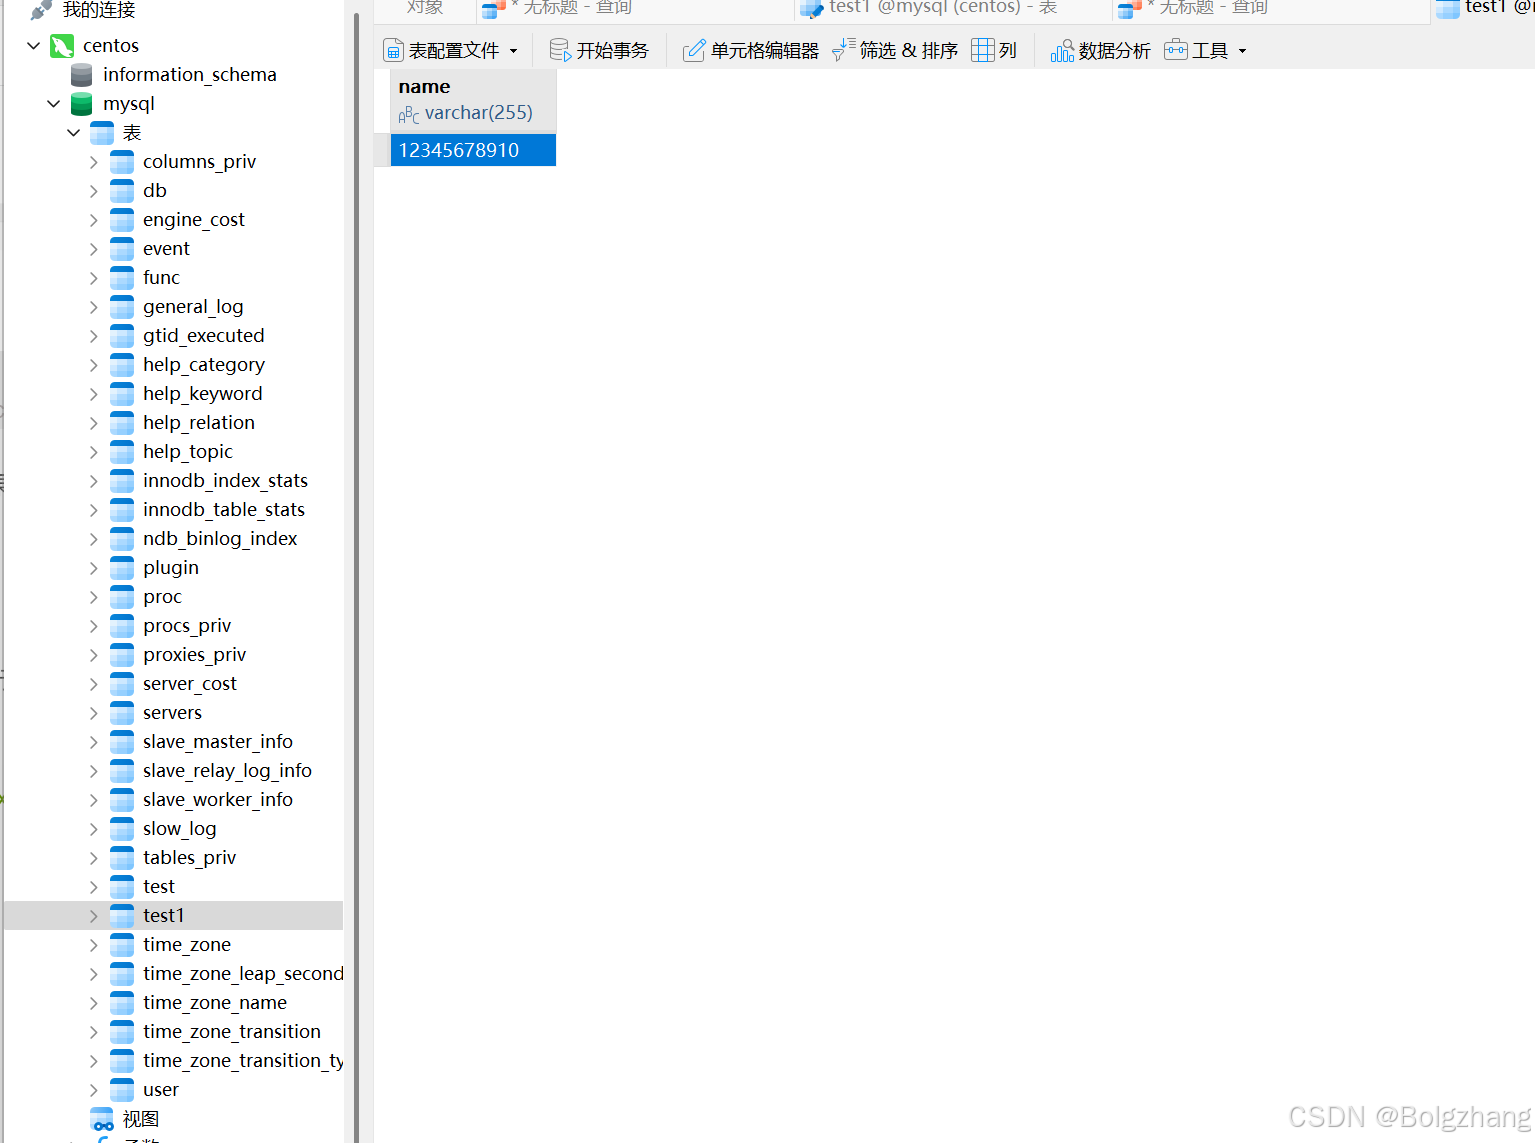Image resolution: width=1535 pixels, height=1143 pixels.
Task: Switch to the 对象 tab
Action: pos(425,8)
